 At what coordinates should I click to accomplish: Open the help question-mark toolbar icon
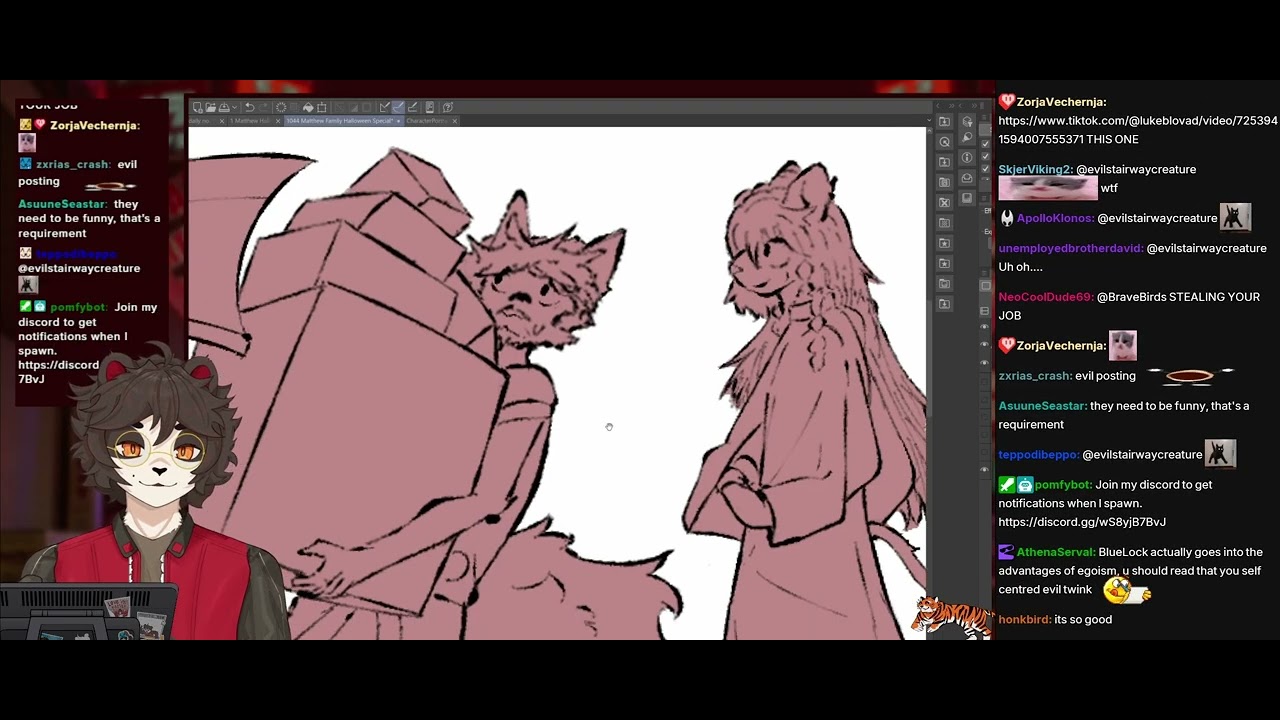coord(448,107)
